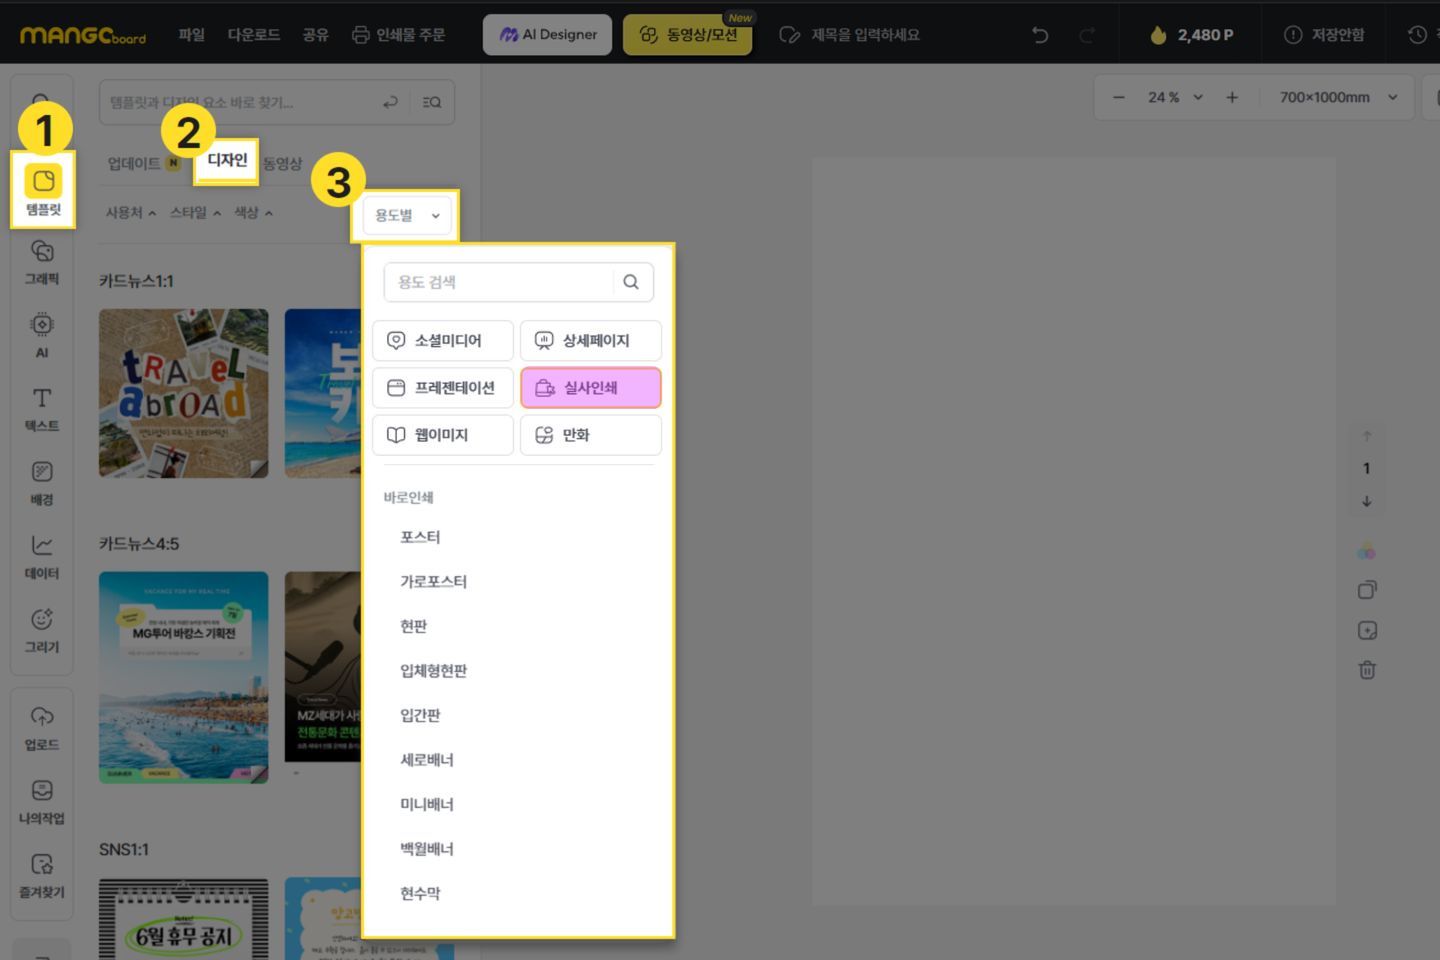Choose the 프레젠테이션 category button
1440x960 pixels.
pyautogui.click(x=443, y=388)
